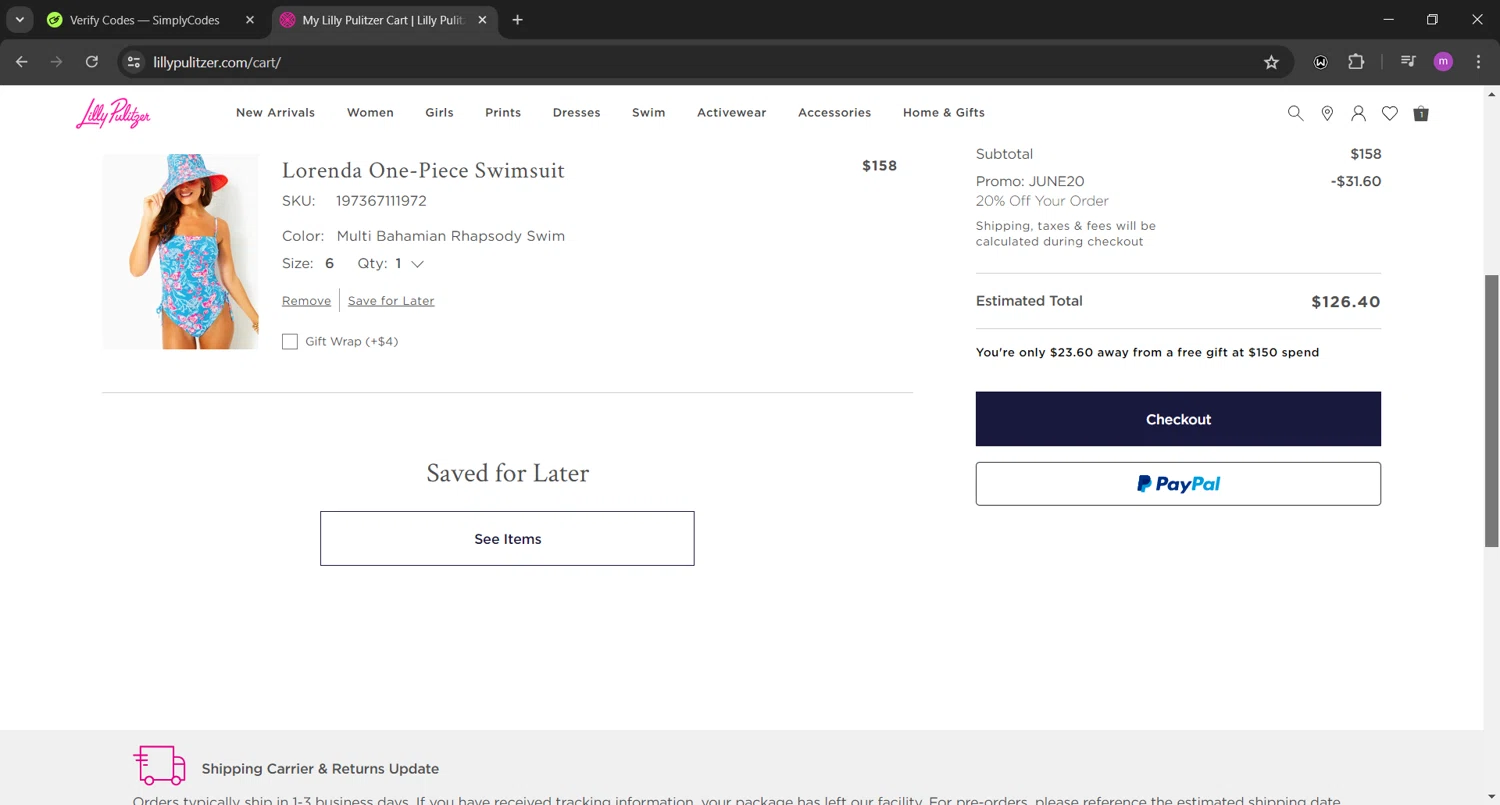
Task: Proceed with the Checkout button
Action: pos(1178,419)
